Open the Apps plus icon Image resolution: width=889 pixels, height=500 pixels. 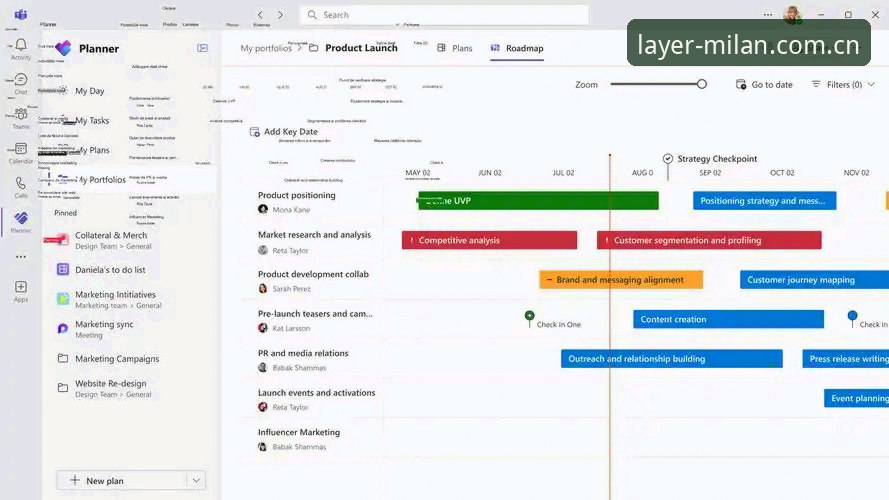(21, 287)
